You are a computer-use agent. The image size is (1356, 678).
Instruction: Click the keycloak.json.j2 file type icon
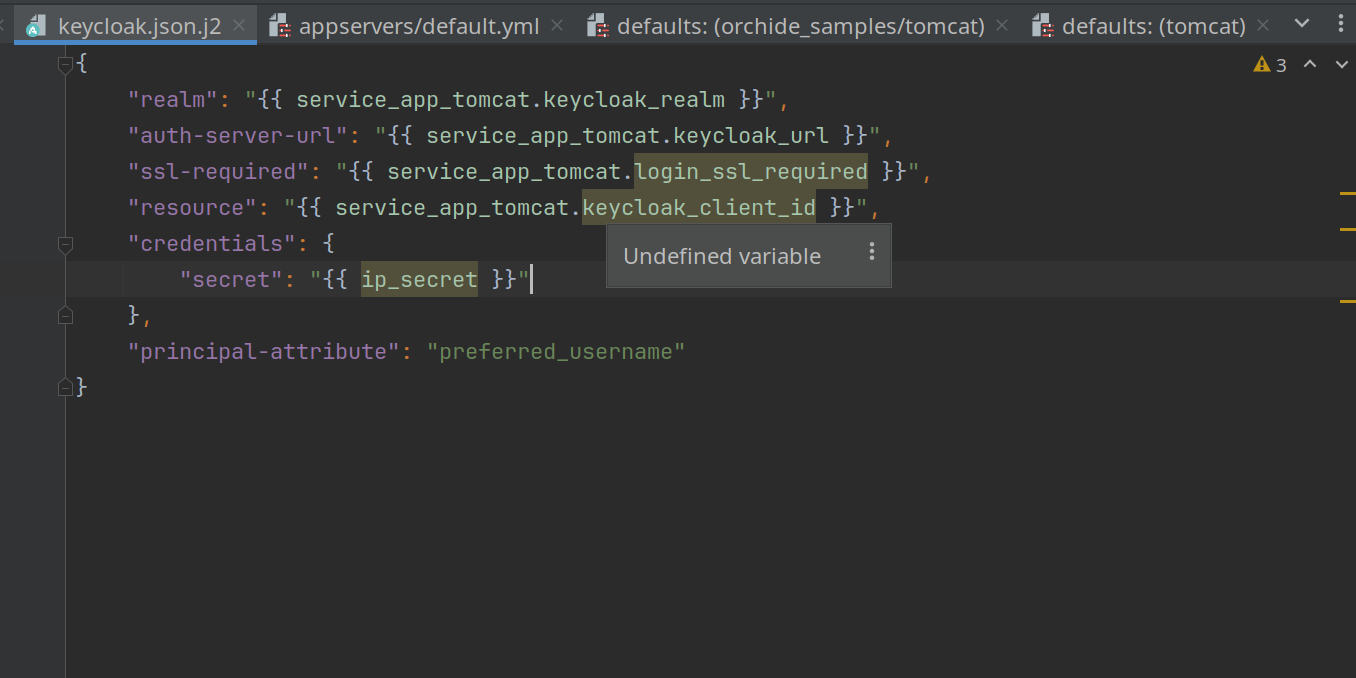click(x=36, y=26)
